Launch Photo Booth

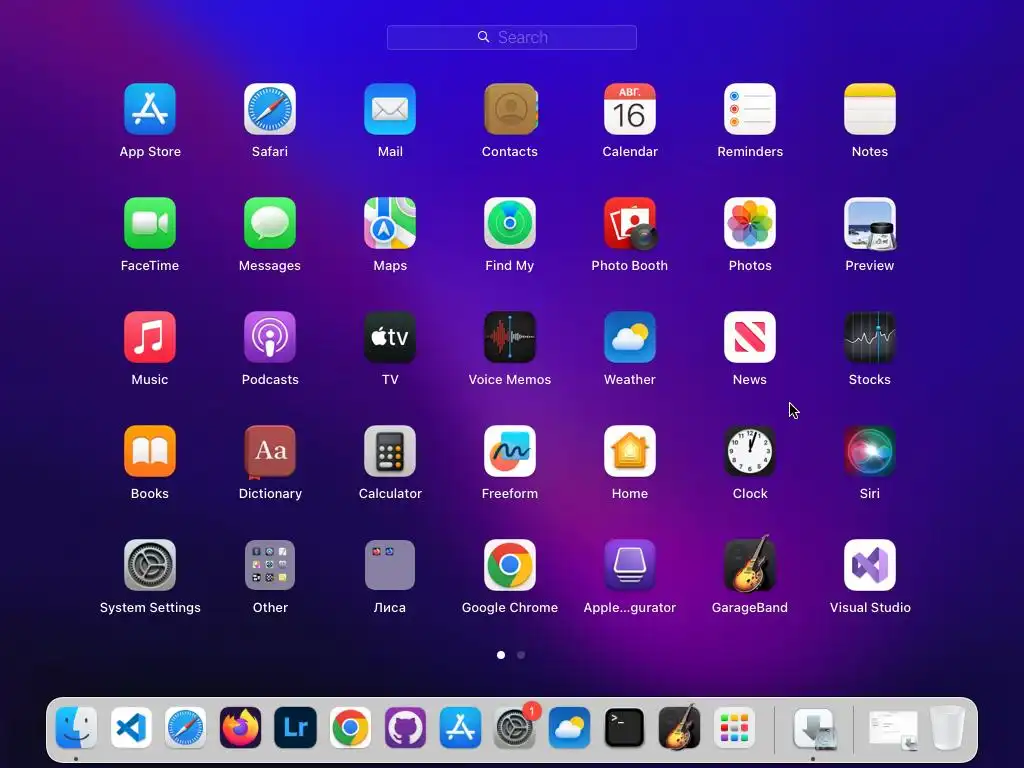coord(630,223)
